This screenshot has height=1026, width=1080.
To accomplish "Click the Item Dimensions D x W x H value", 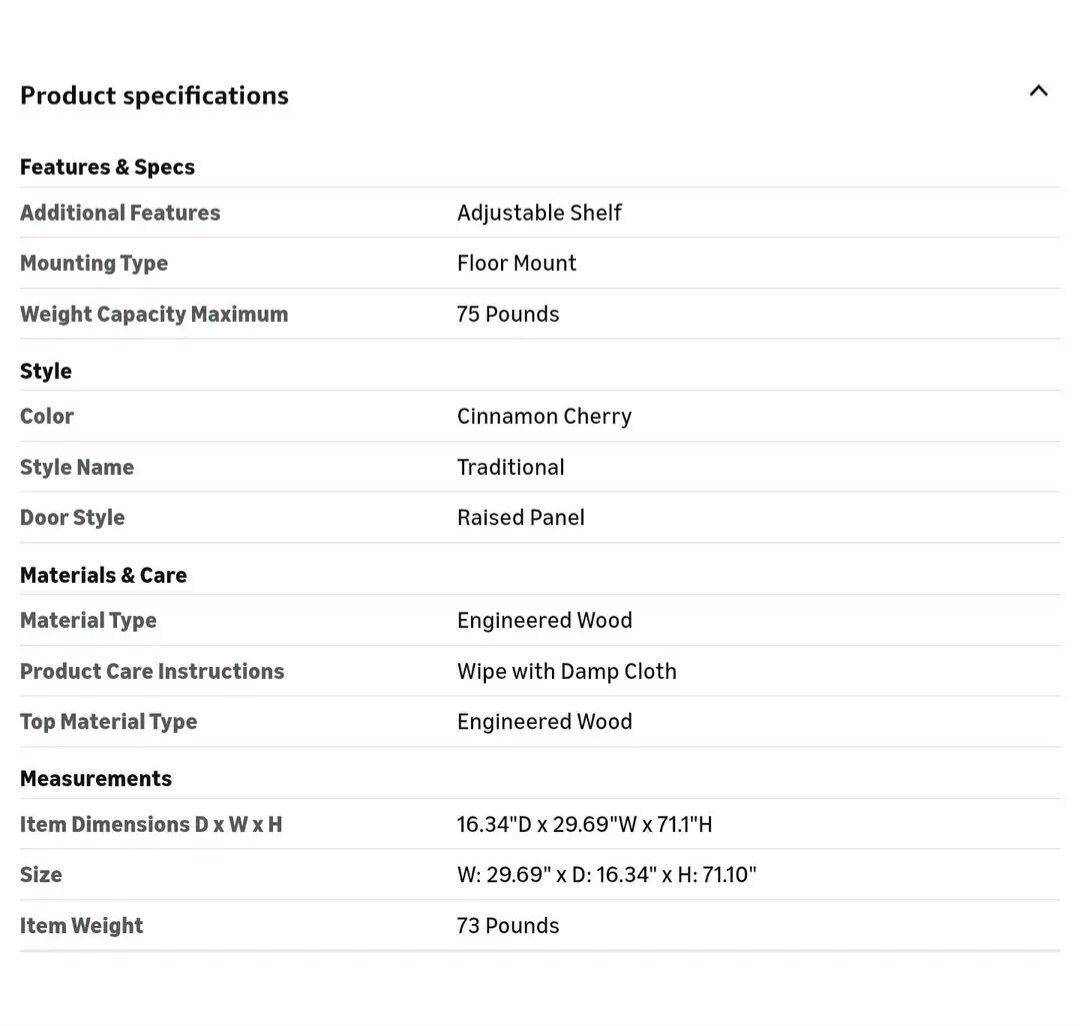I will [x=584, y=825].
